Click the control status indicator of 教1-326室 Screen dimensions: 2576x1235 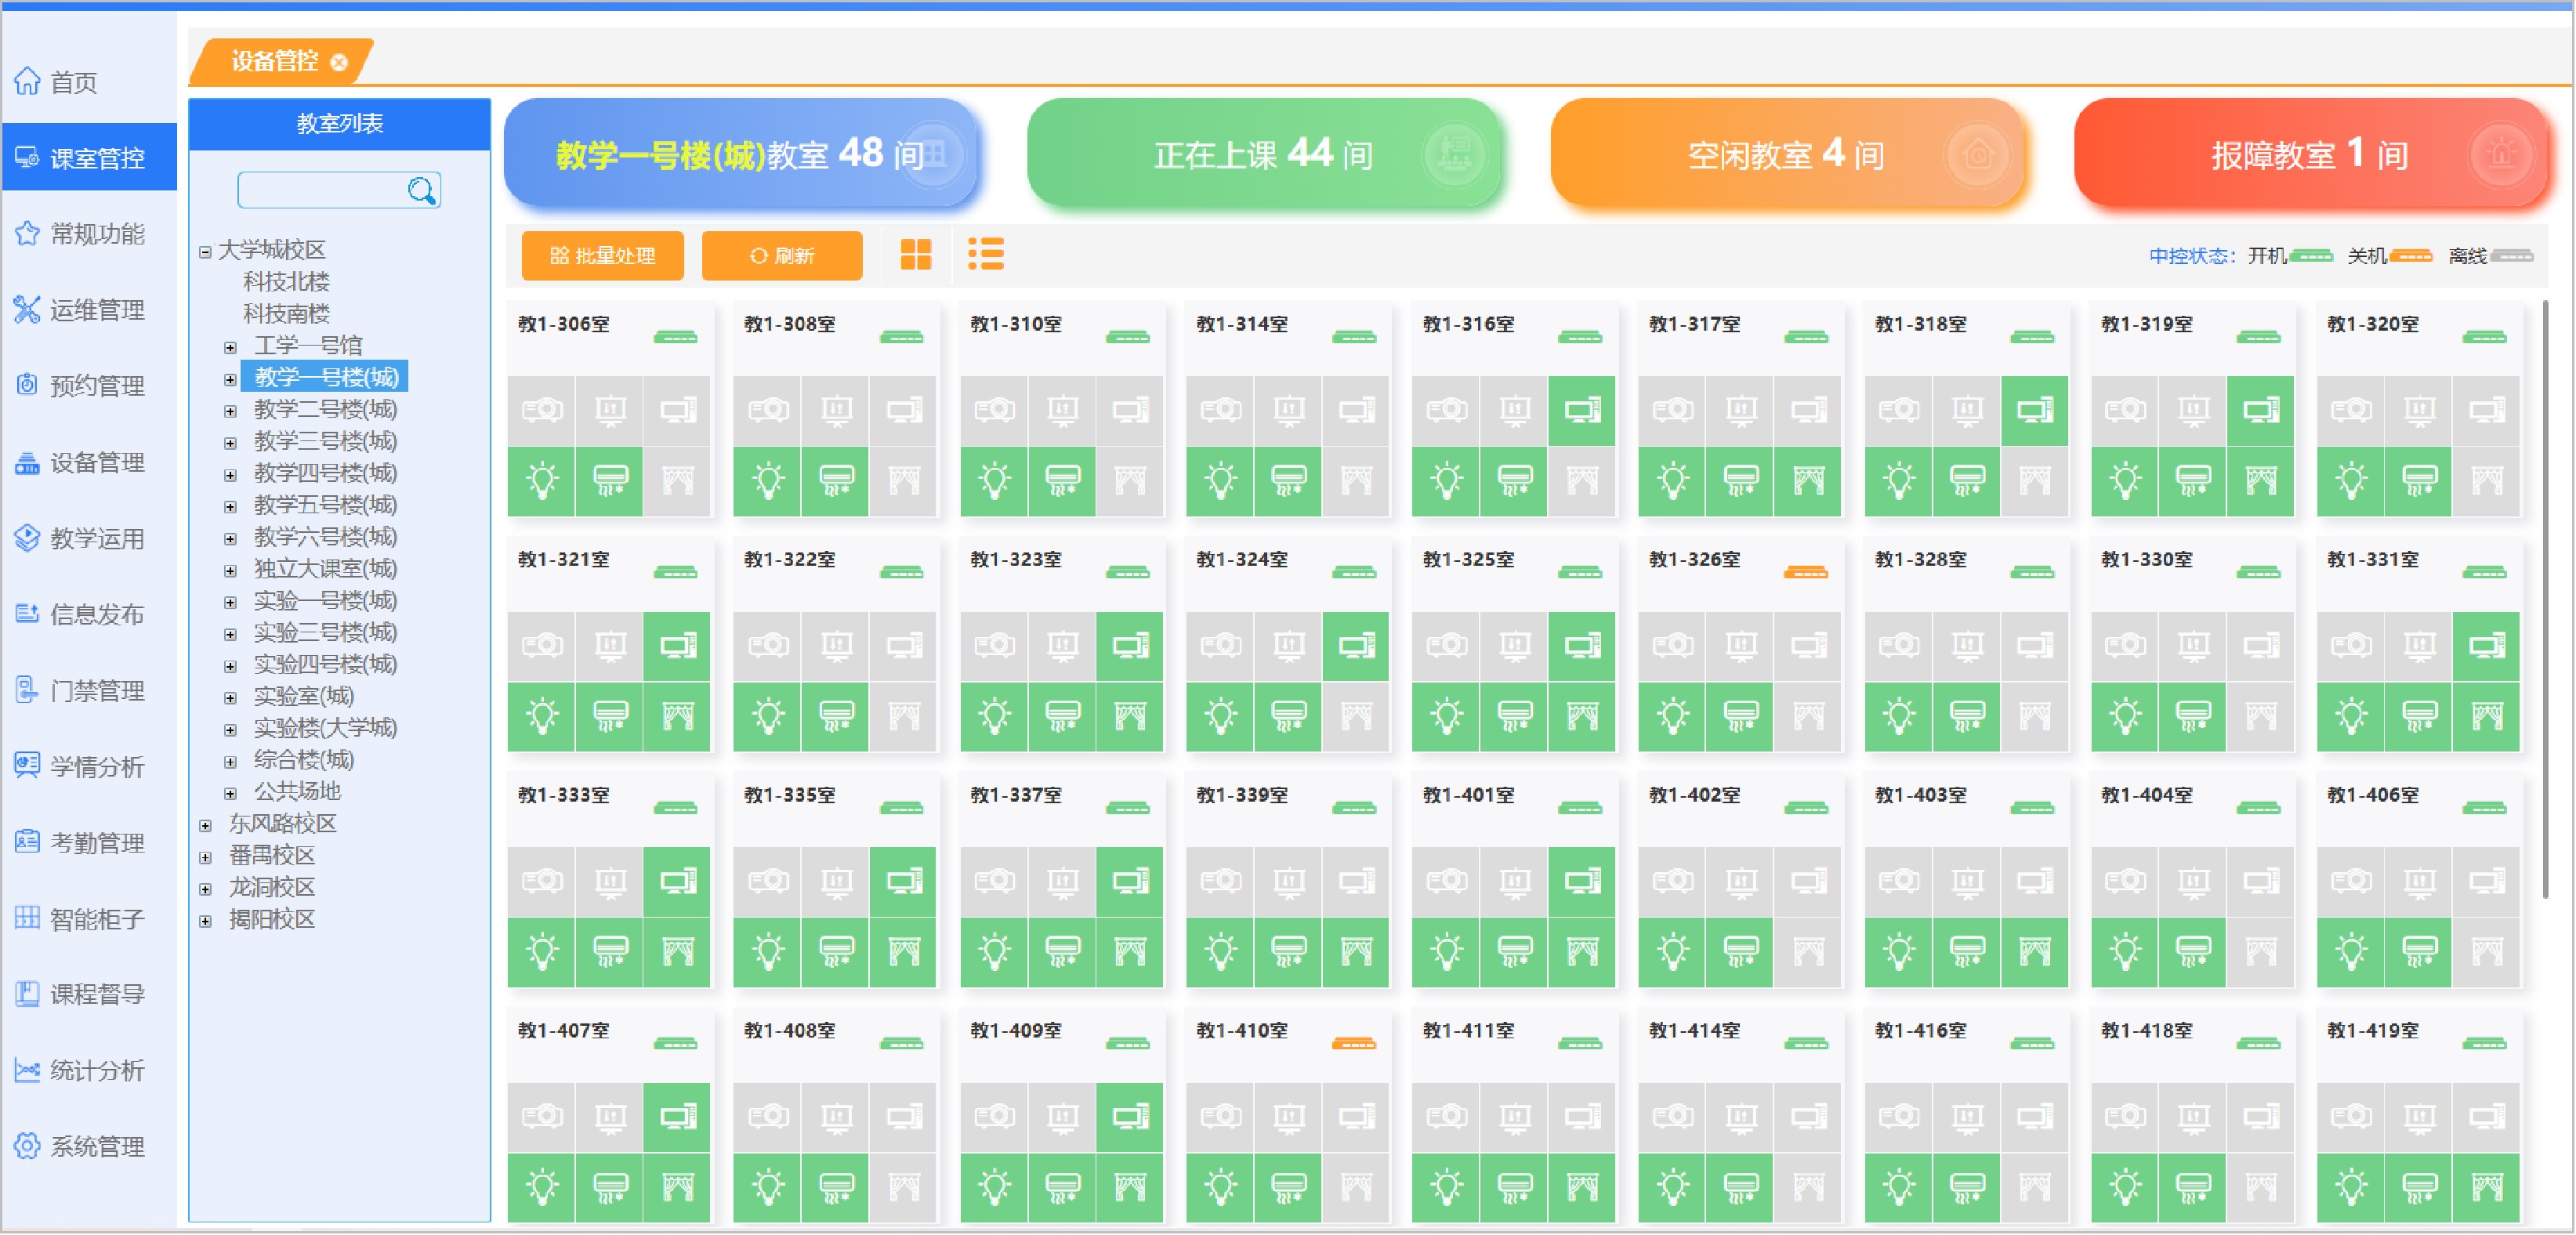(x=1805, y=572)
